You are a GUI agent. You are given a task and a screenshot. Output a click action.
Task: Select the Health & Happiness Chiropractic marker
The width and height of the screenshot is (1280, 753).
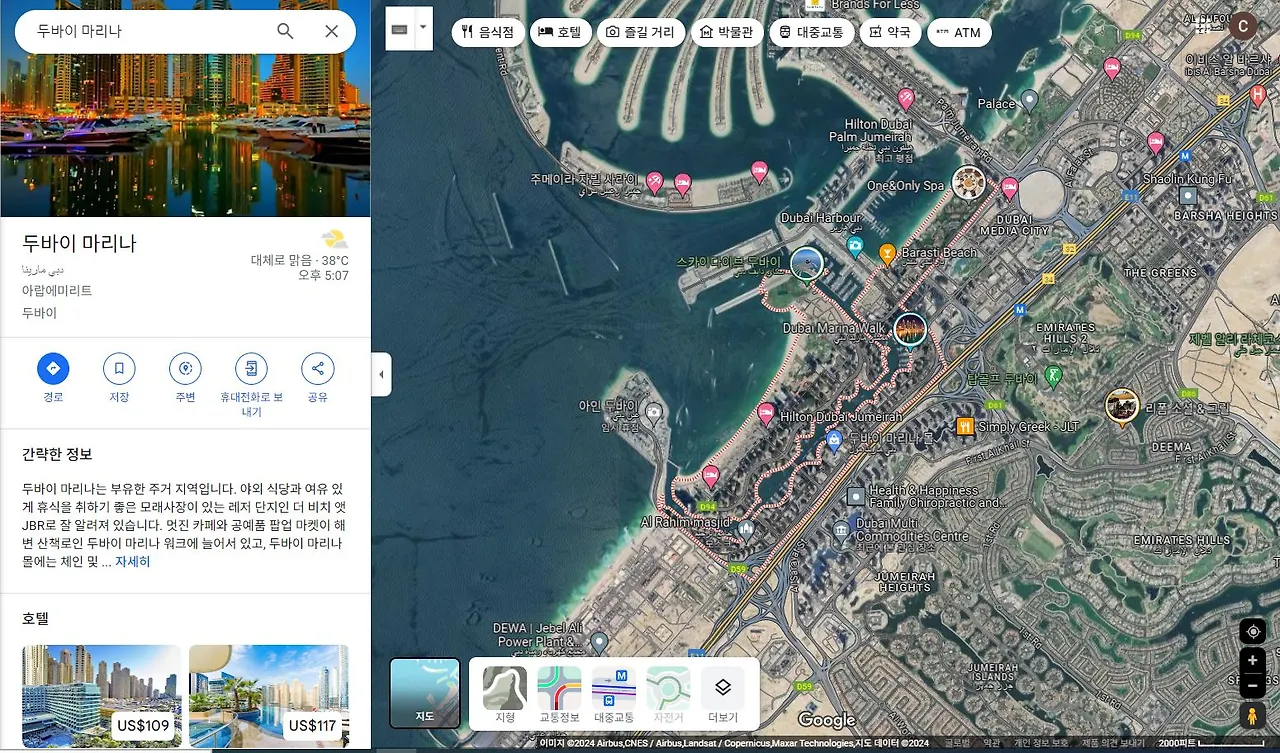[x=856, y=496]
